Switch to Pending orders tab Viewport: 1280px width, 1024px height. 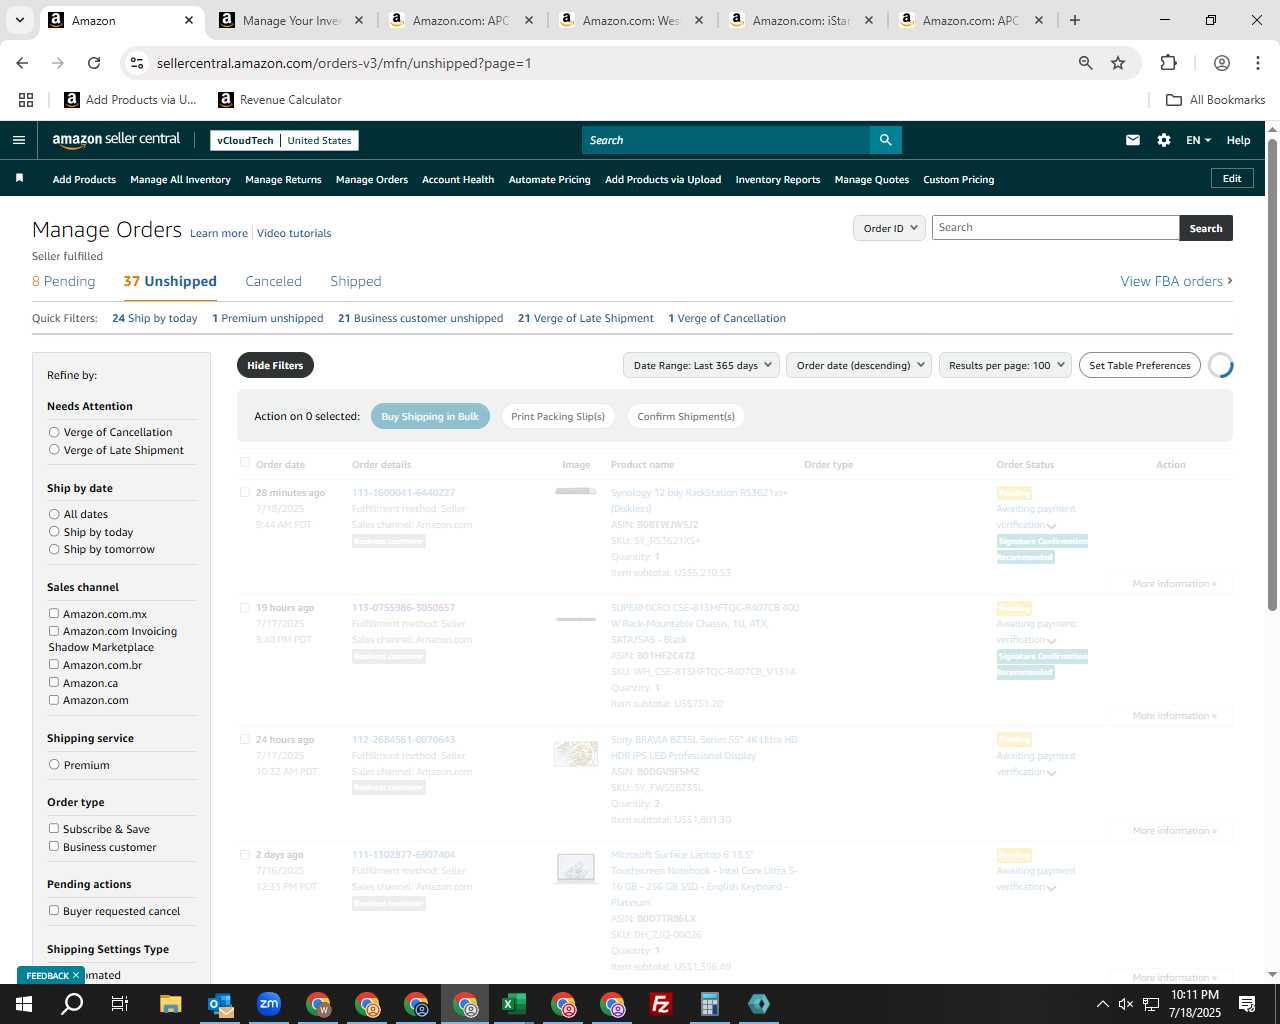[64, 281]
